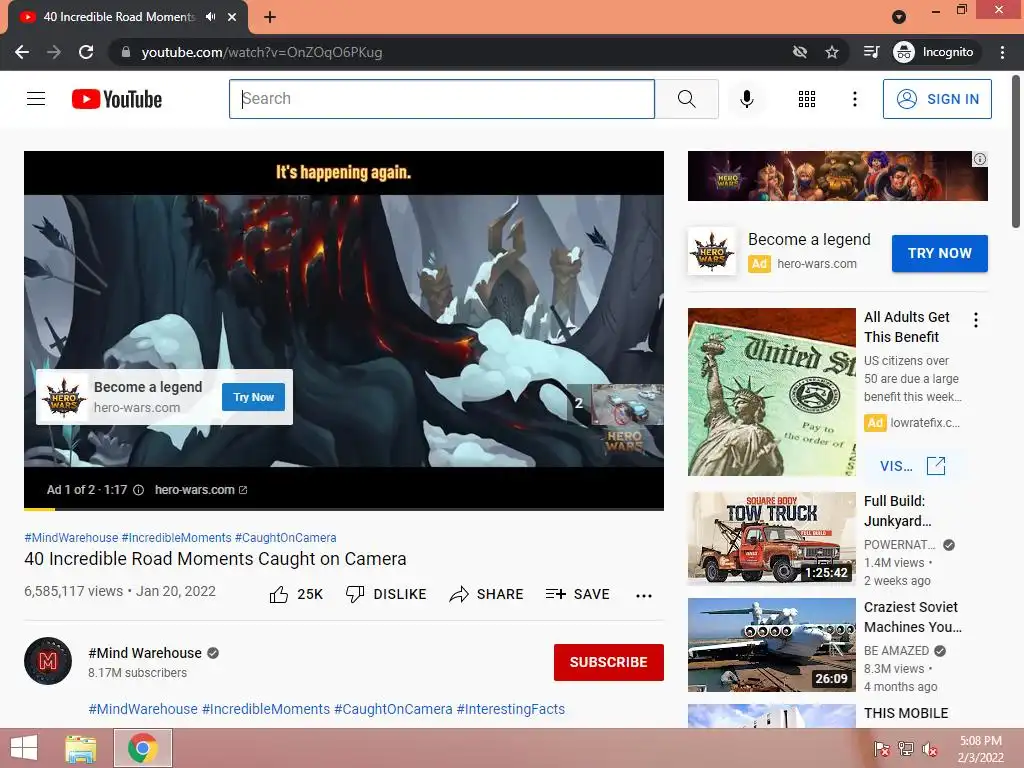This screenshot has width=1024, height=768.
Task: Click the TRY NOW sidebar button
Action: 940,253
